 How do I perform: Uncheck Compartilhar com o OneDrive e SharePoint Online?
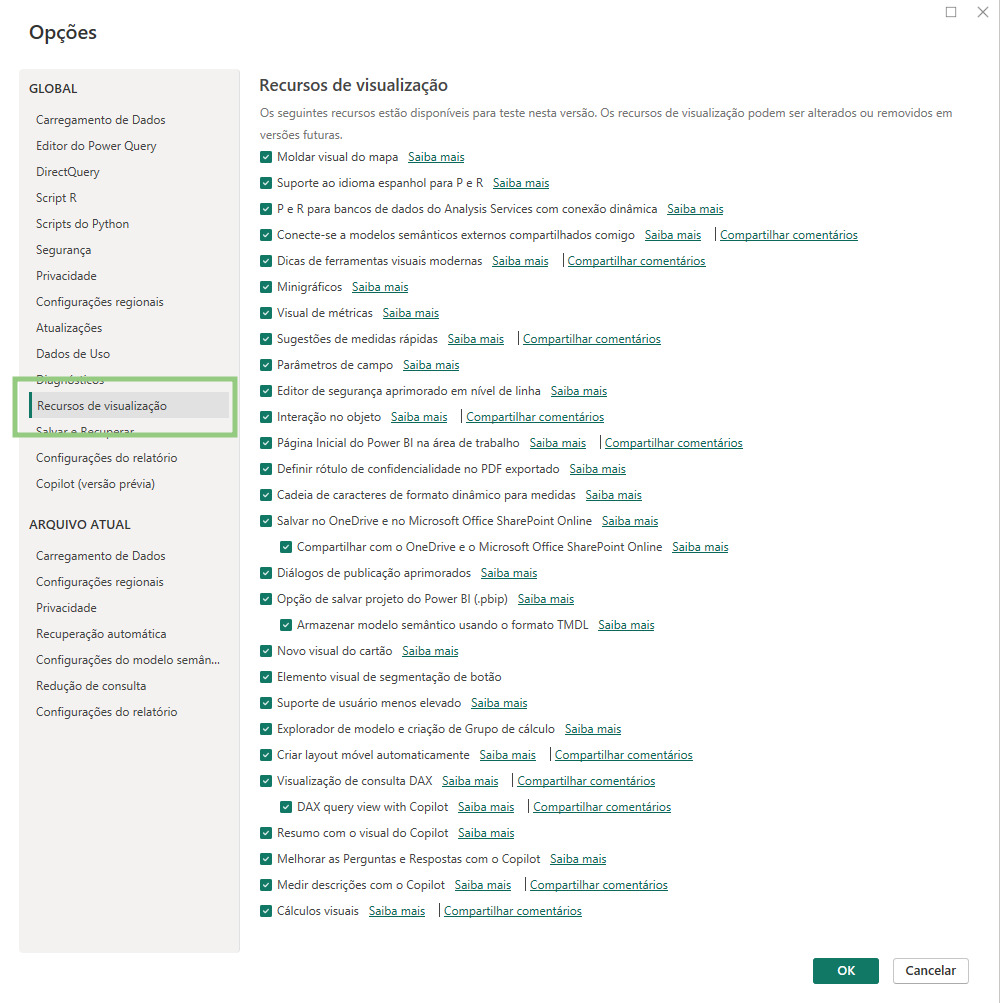coord(286,547)
